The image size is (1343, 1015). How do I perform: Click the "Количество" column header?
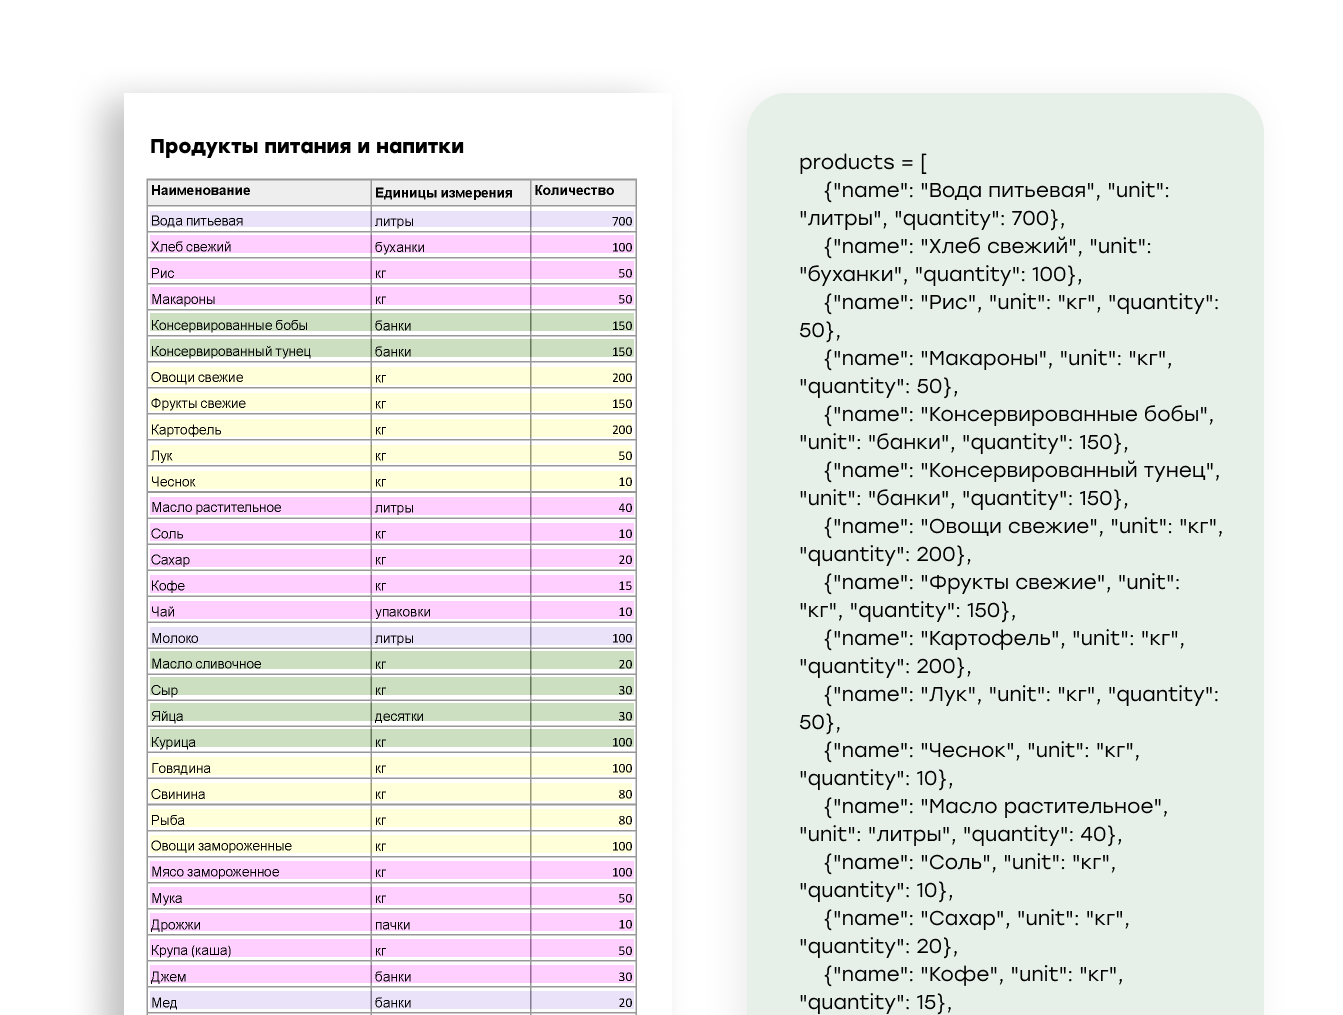coord(574,191)
